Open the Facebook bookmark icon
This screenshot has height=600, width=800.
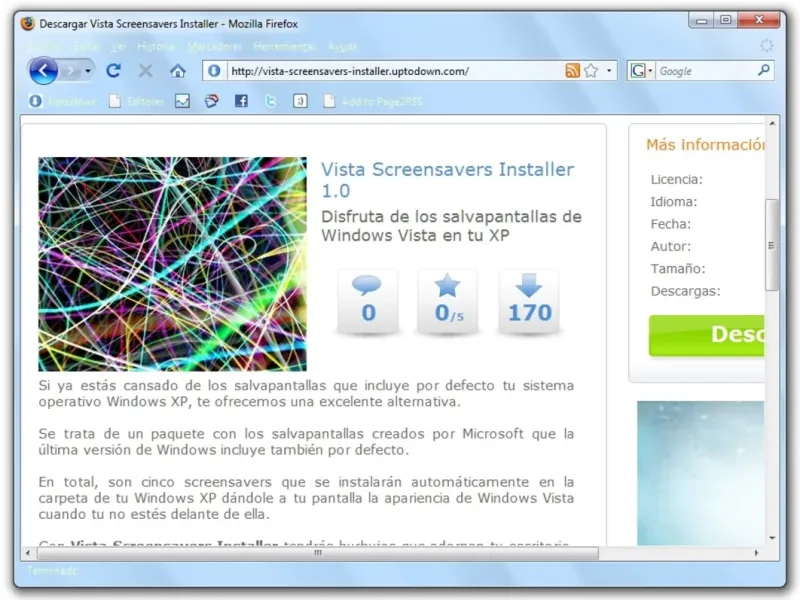point(241,101)
